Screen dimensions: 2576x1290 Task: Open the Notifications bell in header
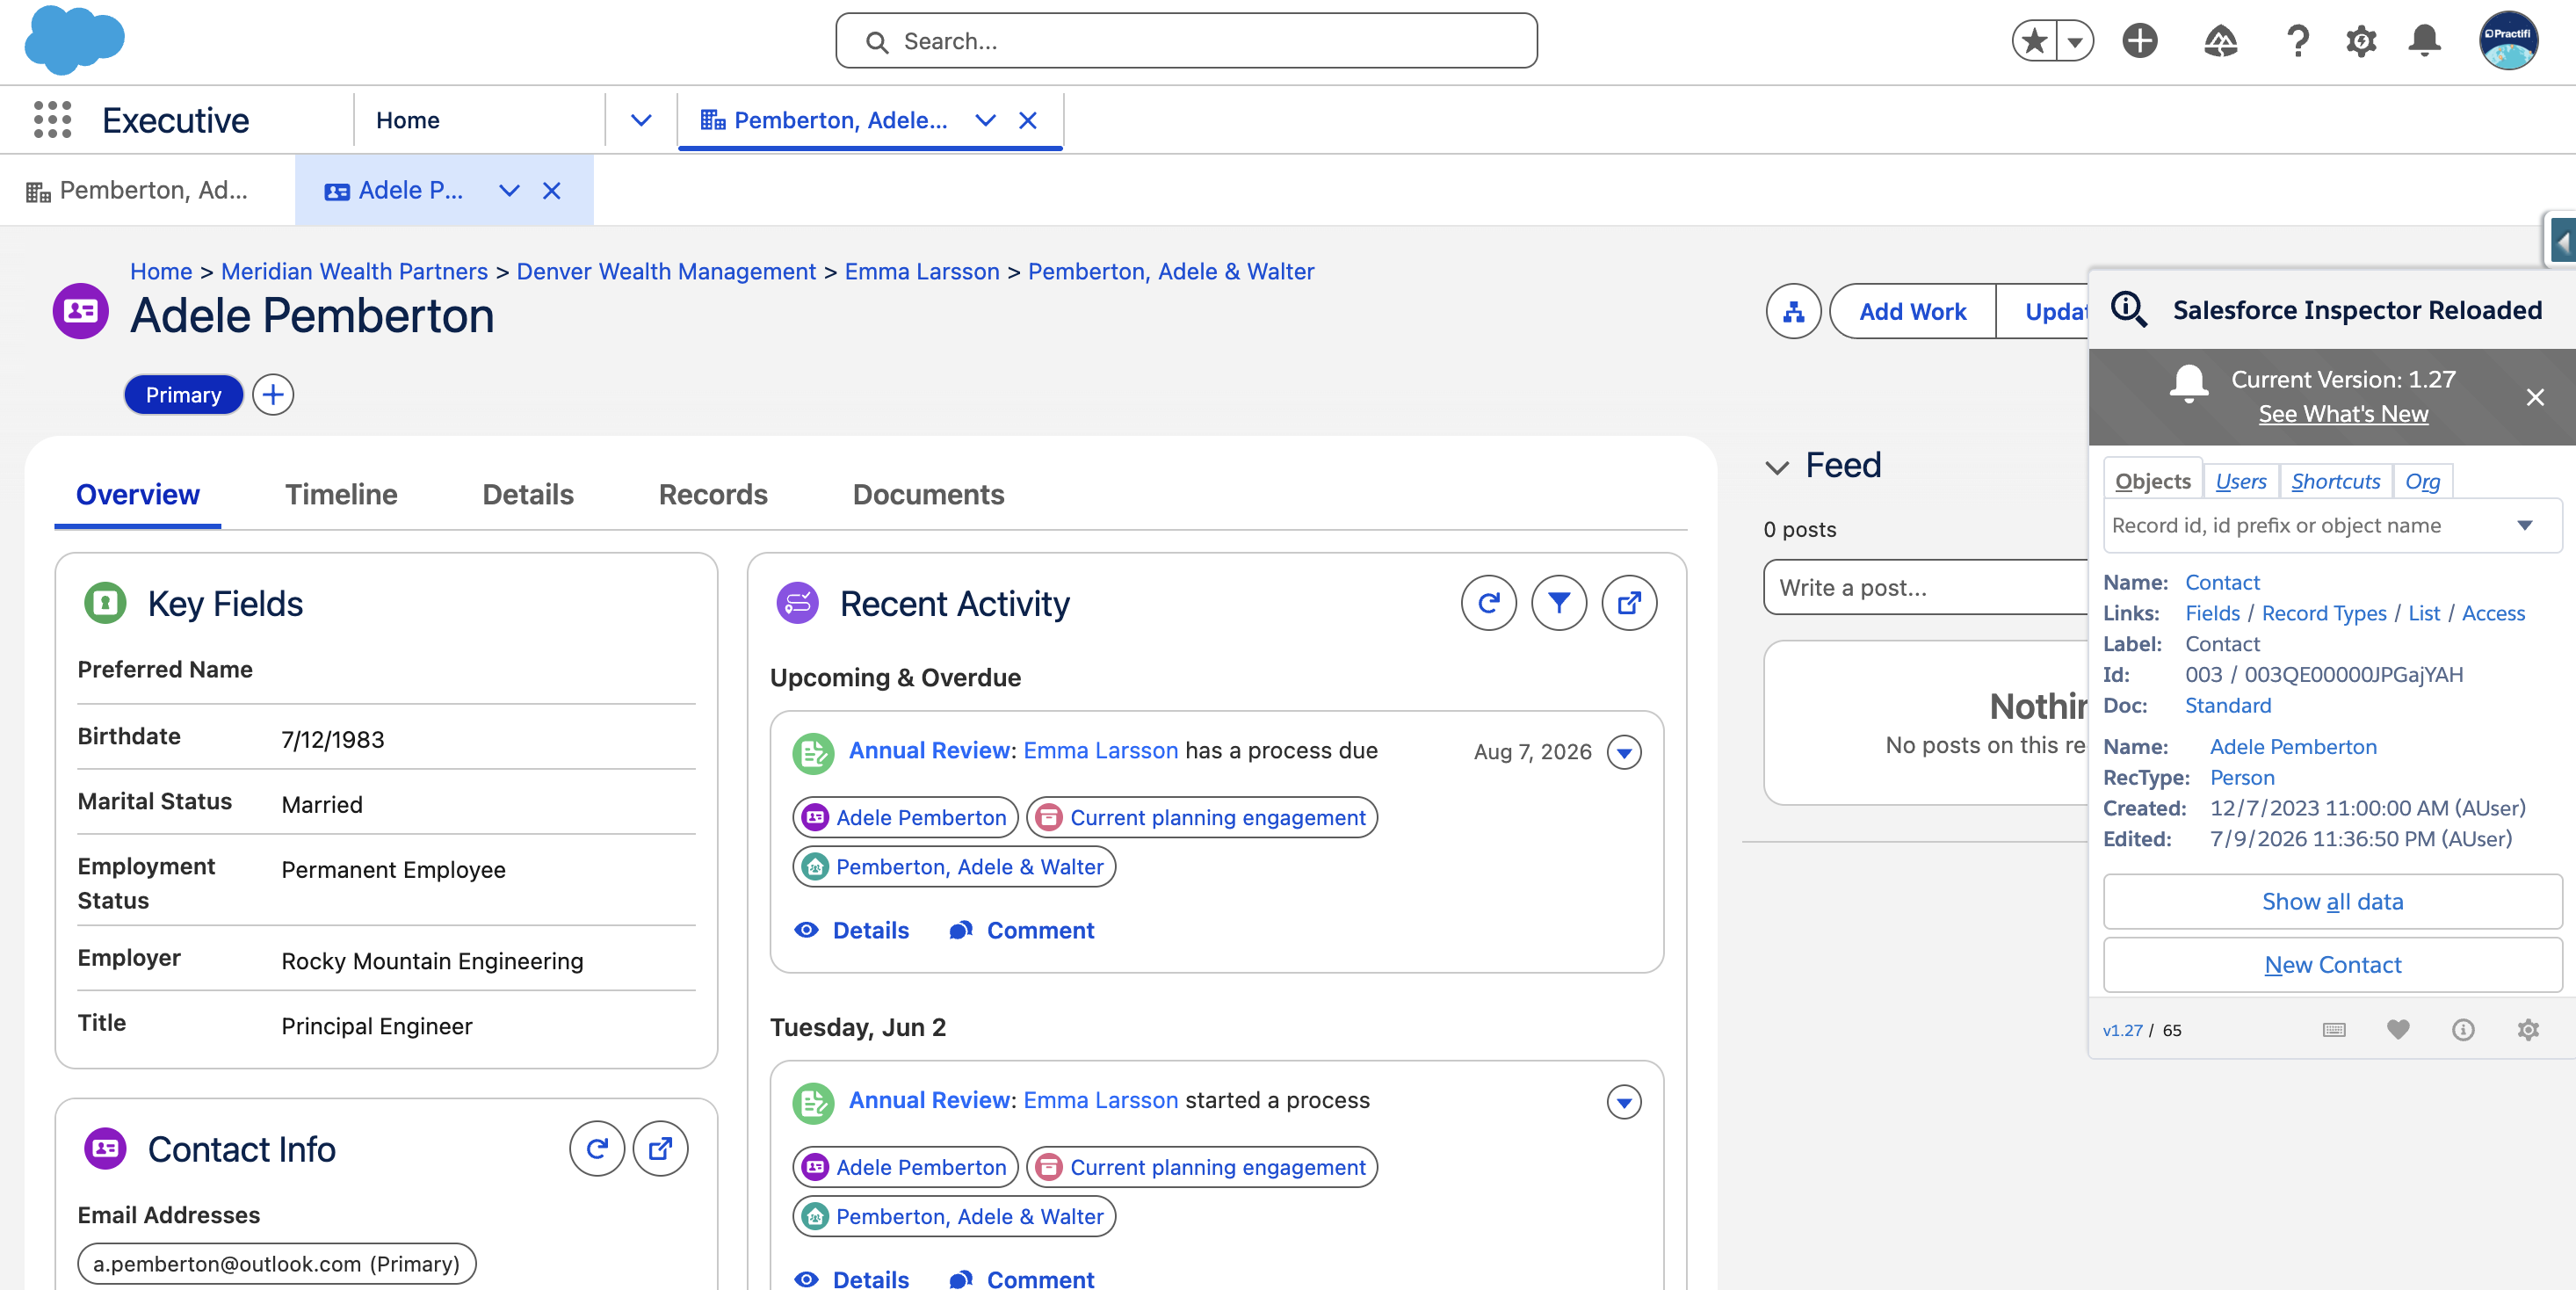2425,41
